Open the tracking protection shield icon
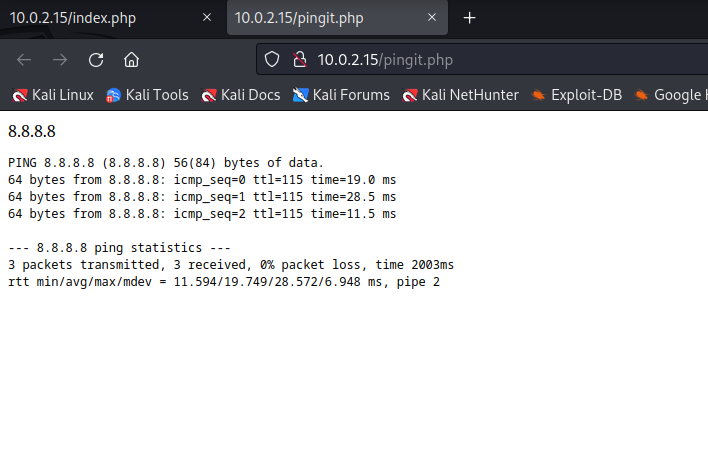 272,60
